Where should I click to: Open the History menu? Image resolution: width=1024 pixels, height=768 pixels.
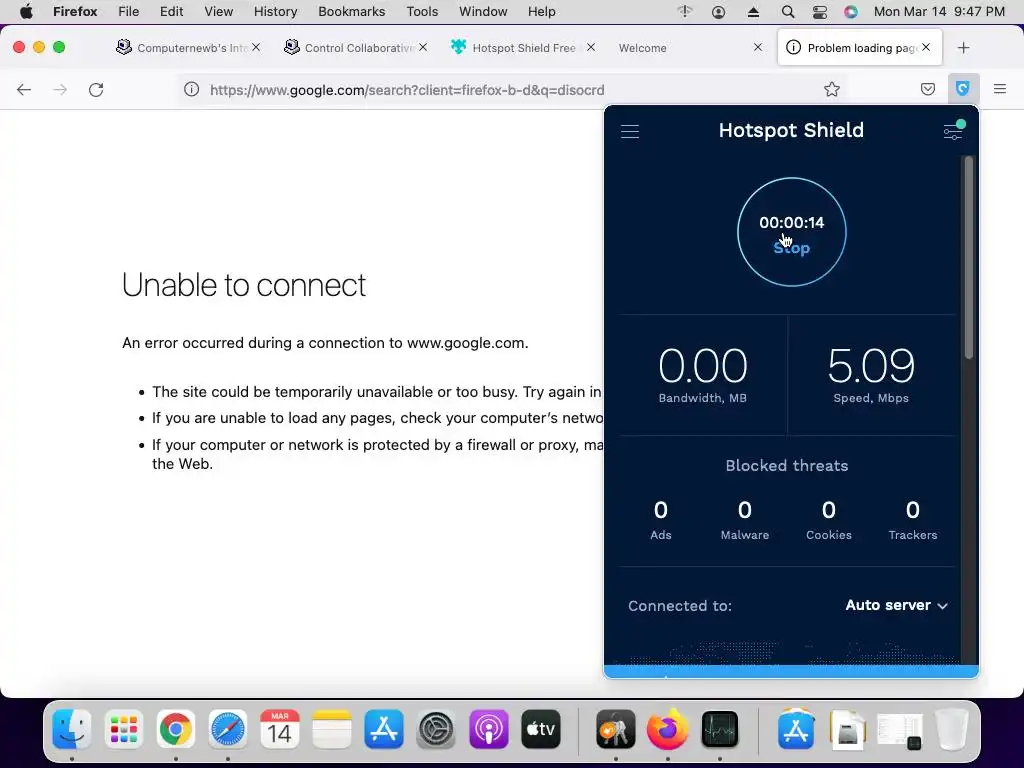(x=275, y=12)
